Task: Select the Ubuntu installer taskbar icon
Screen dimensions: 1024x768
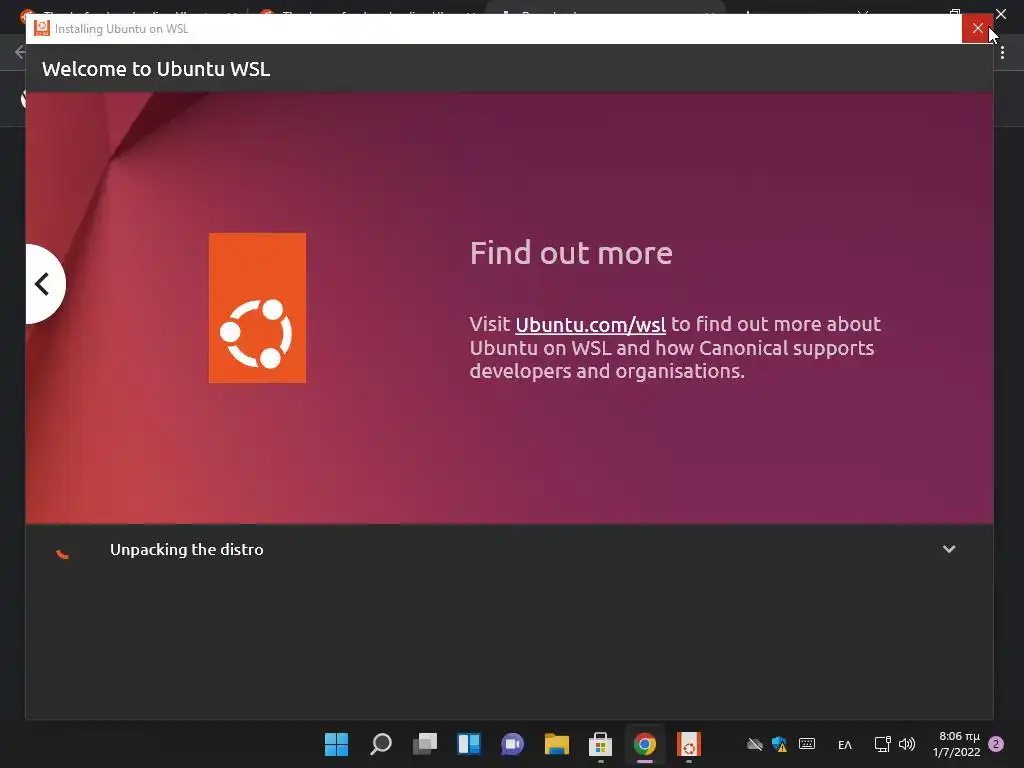Action: [688, 744]
